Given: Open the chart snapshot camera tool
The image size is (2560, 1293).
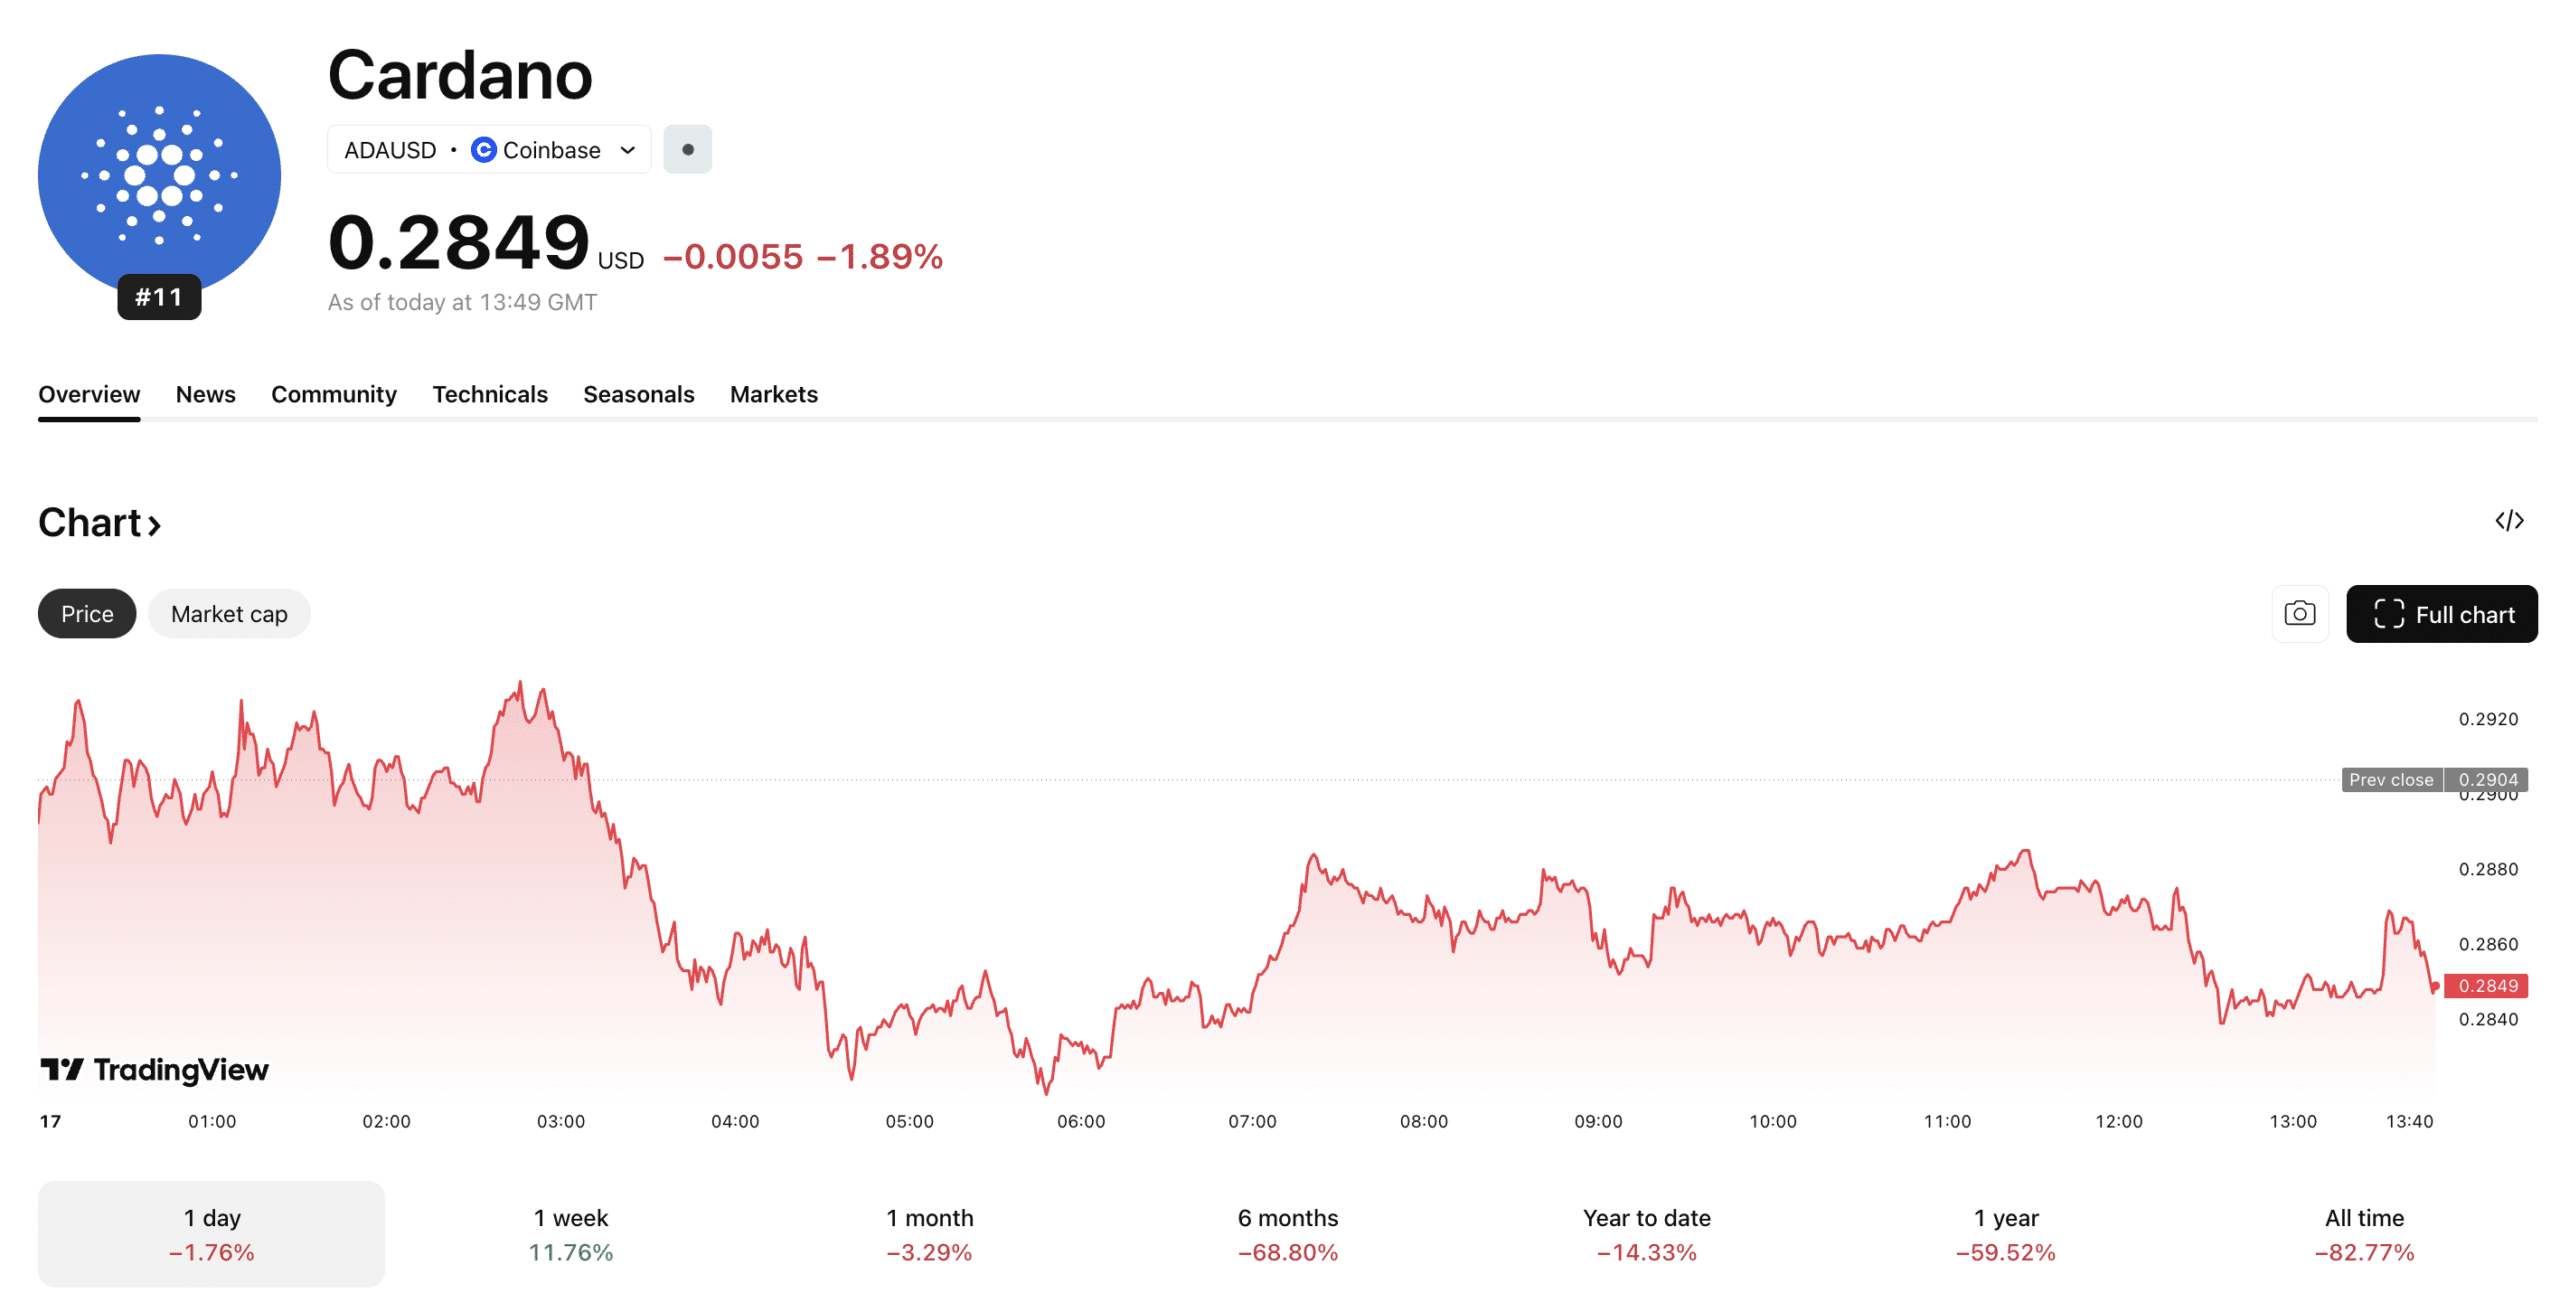Looking at the screenshot, I should 2299,614.
